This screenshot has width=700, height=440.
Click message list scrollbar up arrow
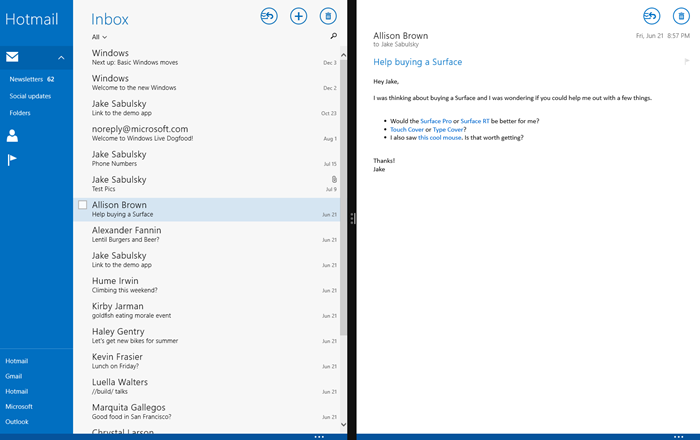(x=343, y=55)
